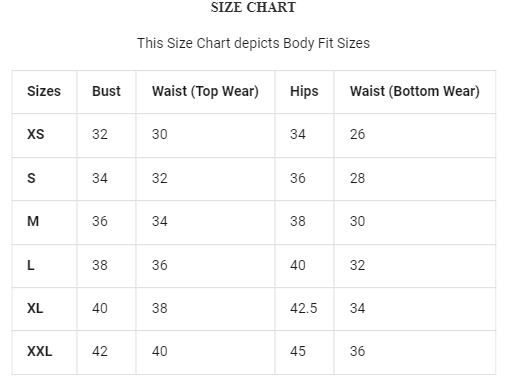Viewport: 507px width, 388px height.
Task: Select the Waist (Top Wear) header
Action: 205,91
